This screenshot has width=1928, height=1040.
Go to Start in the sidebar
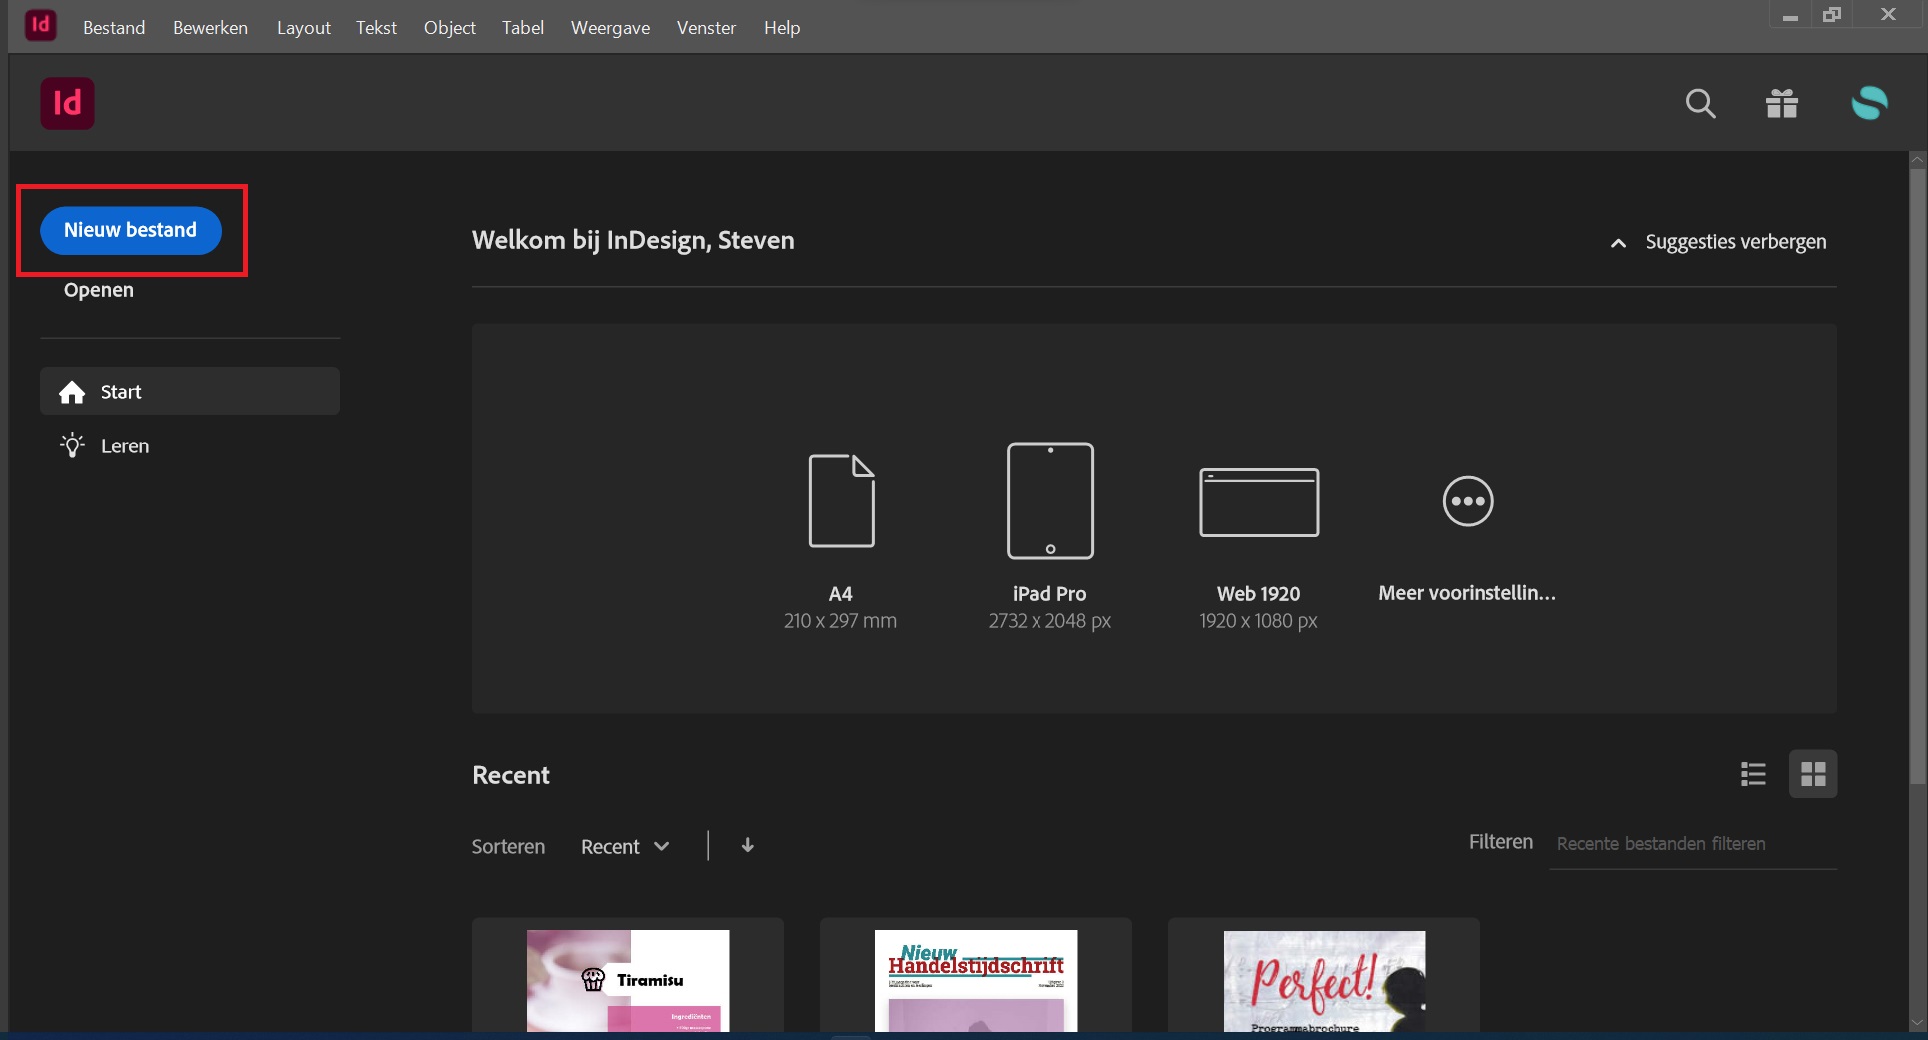[190, 391]
